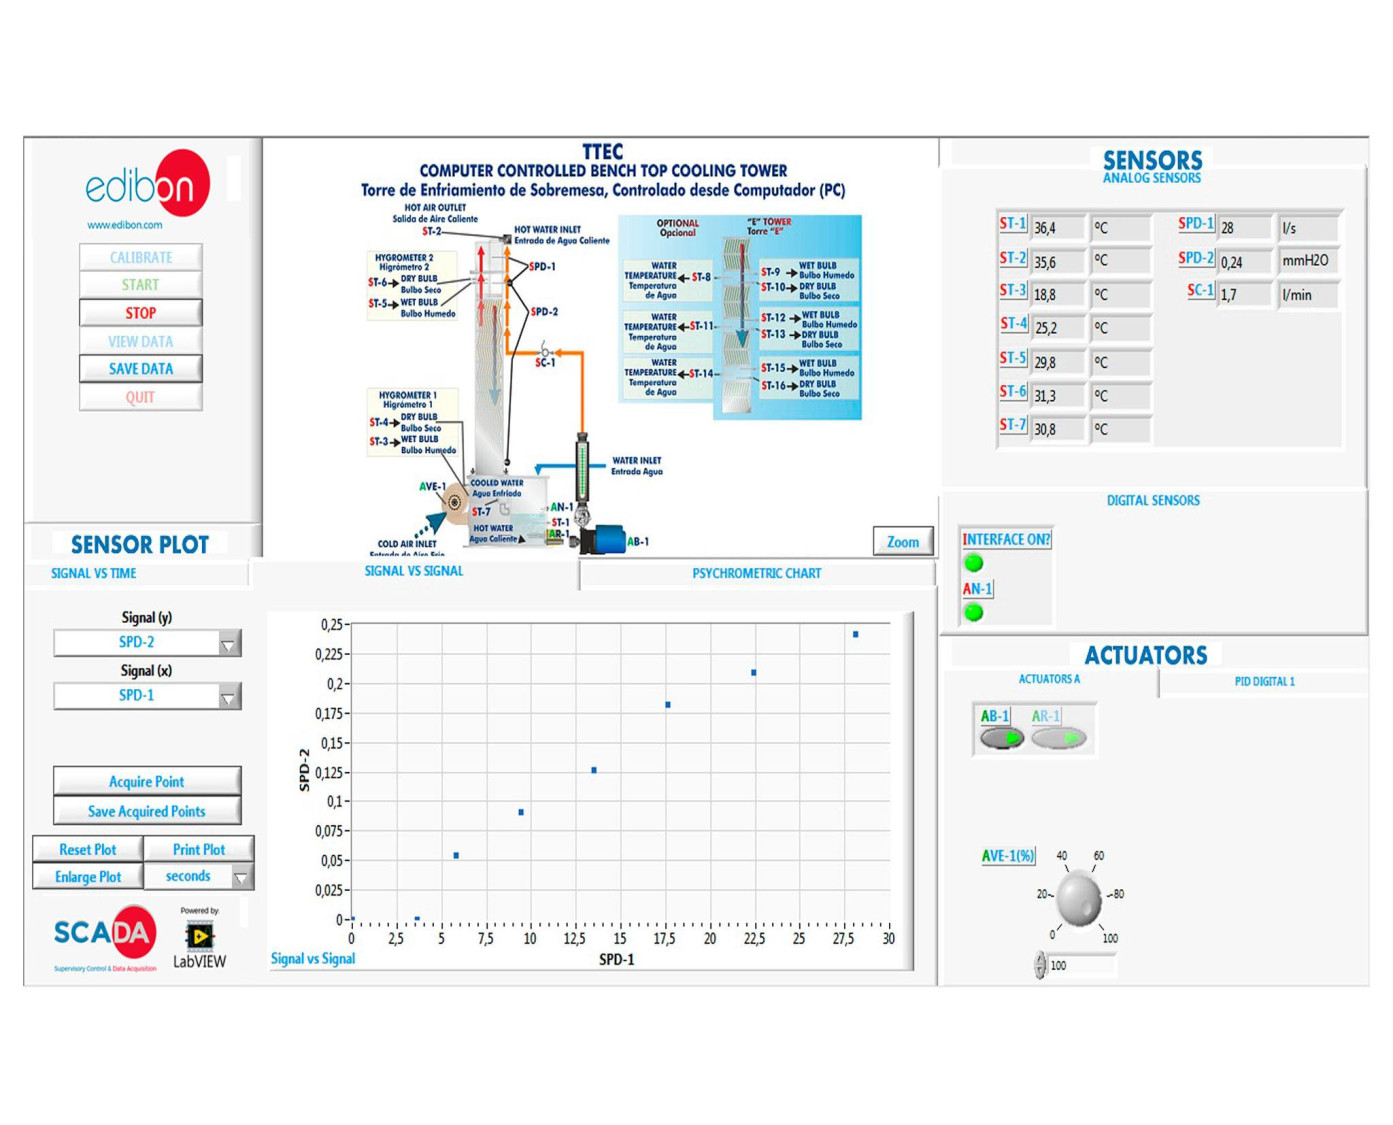Click the AVE-1 value stepper arrows
The height and width of the screenshot is (1125, 1393).
pos(1040,965)
